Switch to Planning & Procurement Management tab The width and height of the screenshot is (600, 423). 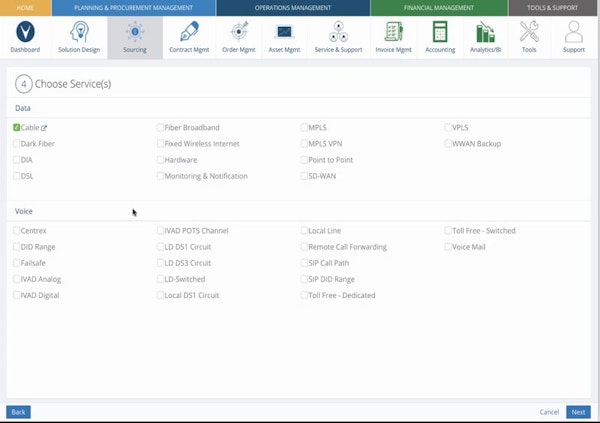134,8
